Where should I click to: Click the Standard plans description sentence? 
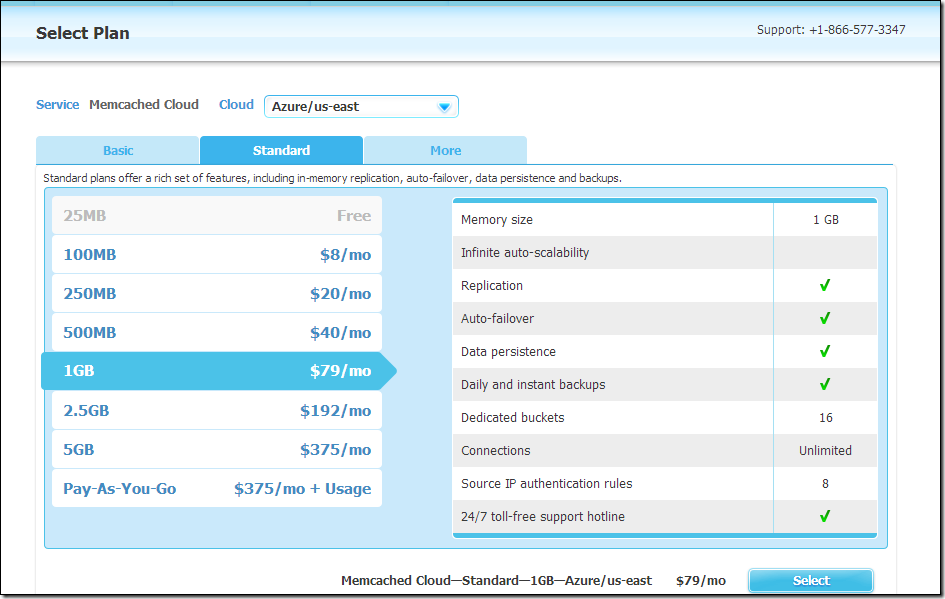click(x=332, y=178)
